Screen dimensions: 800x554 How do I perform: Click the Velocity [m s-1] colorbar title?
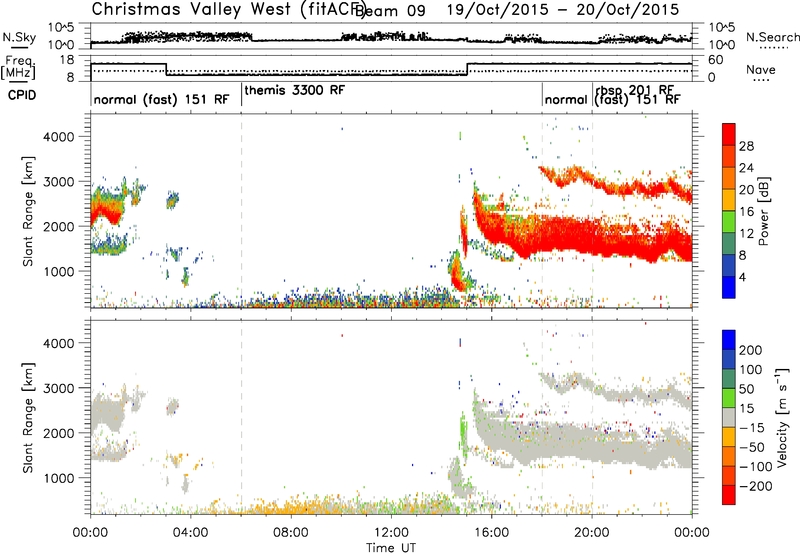click(x=782, y=417)
